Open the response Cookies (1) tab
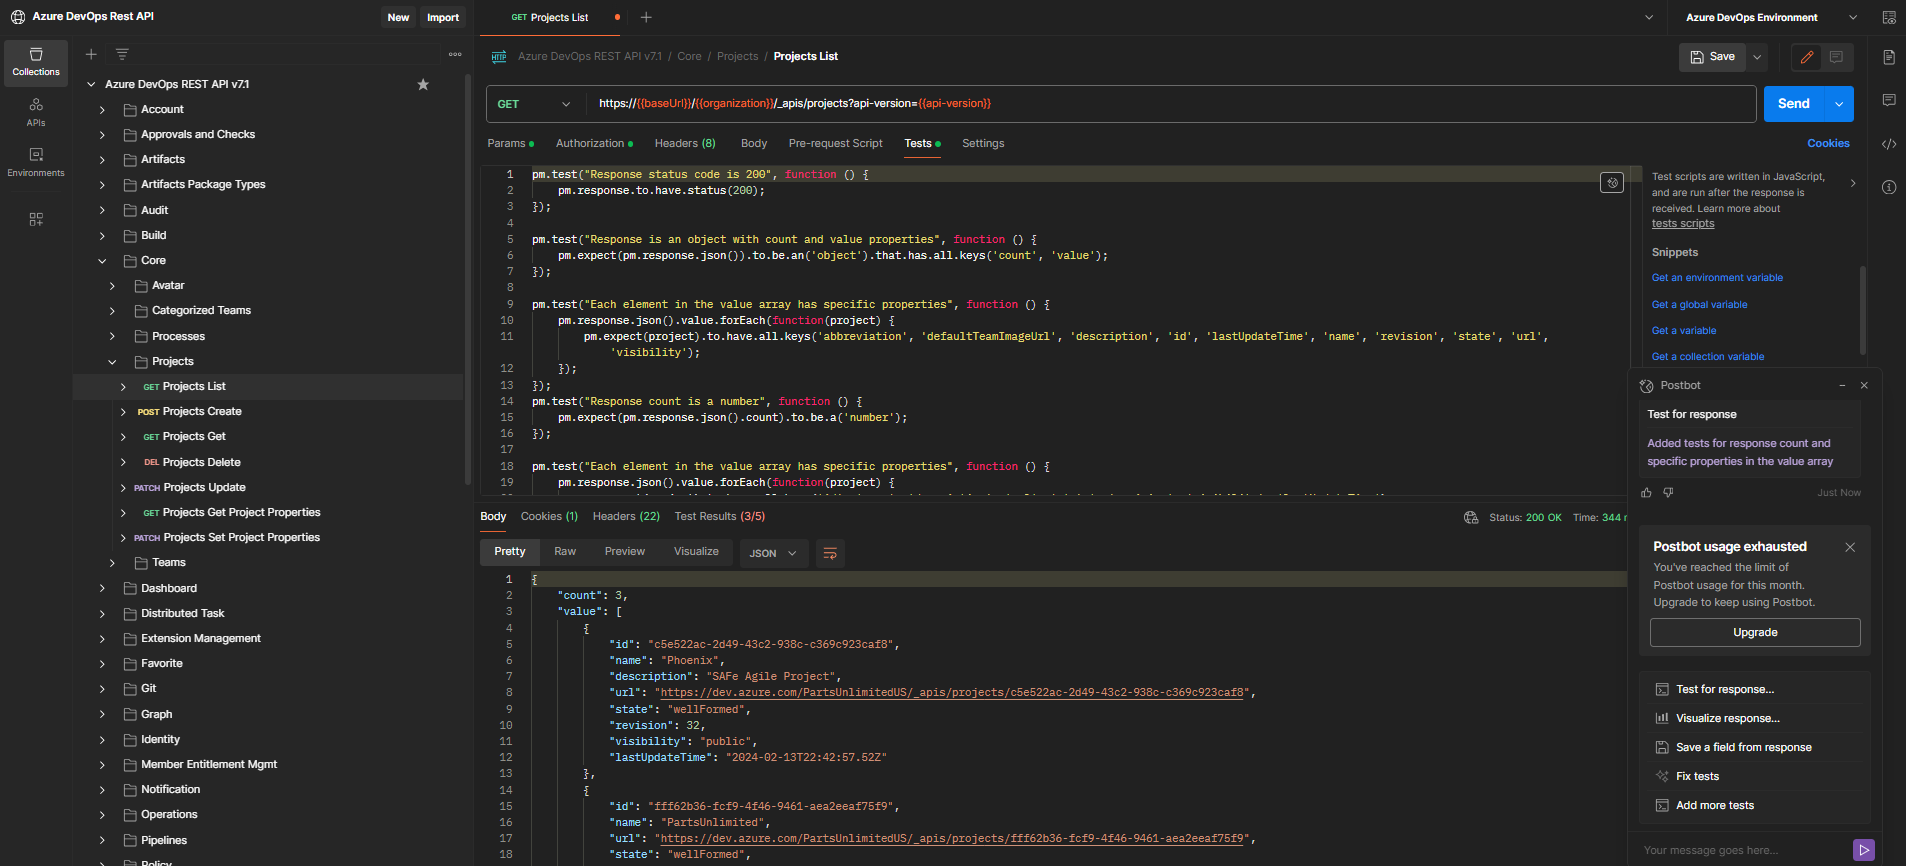 tap(549, 516)
